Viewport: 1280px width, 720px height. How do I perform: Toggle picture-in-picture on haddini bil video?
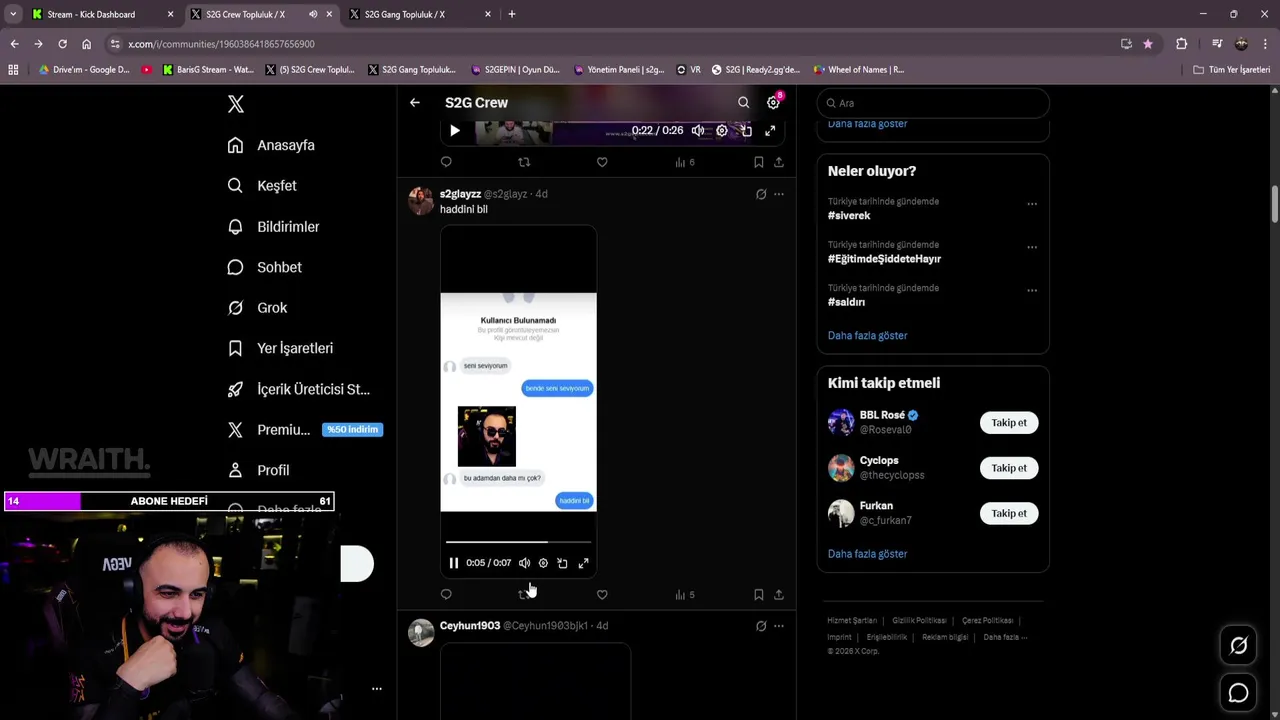click(x=562, y=563)
